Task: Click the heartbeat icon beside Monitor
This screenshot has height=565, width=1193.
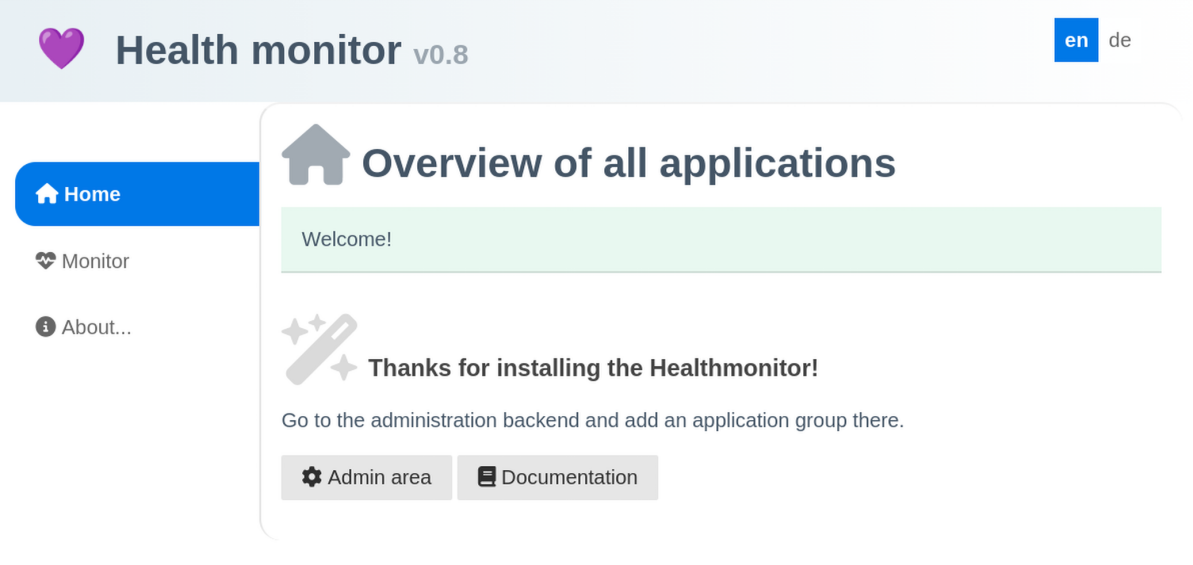Action: [x=46, y=261]
